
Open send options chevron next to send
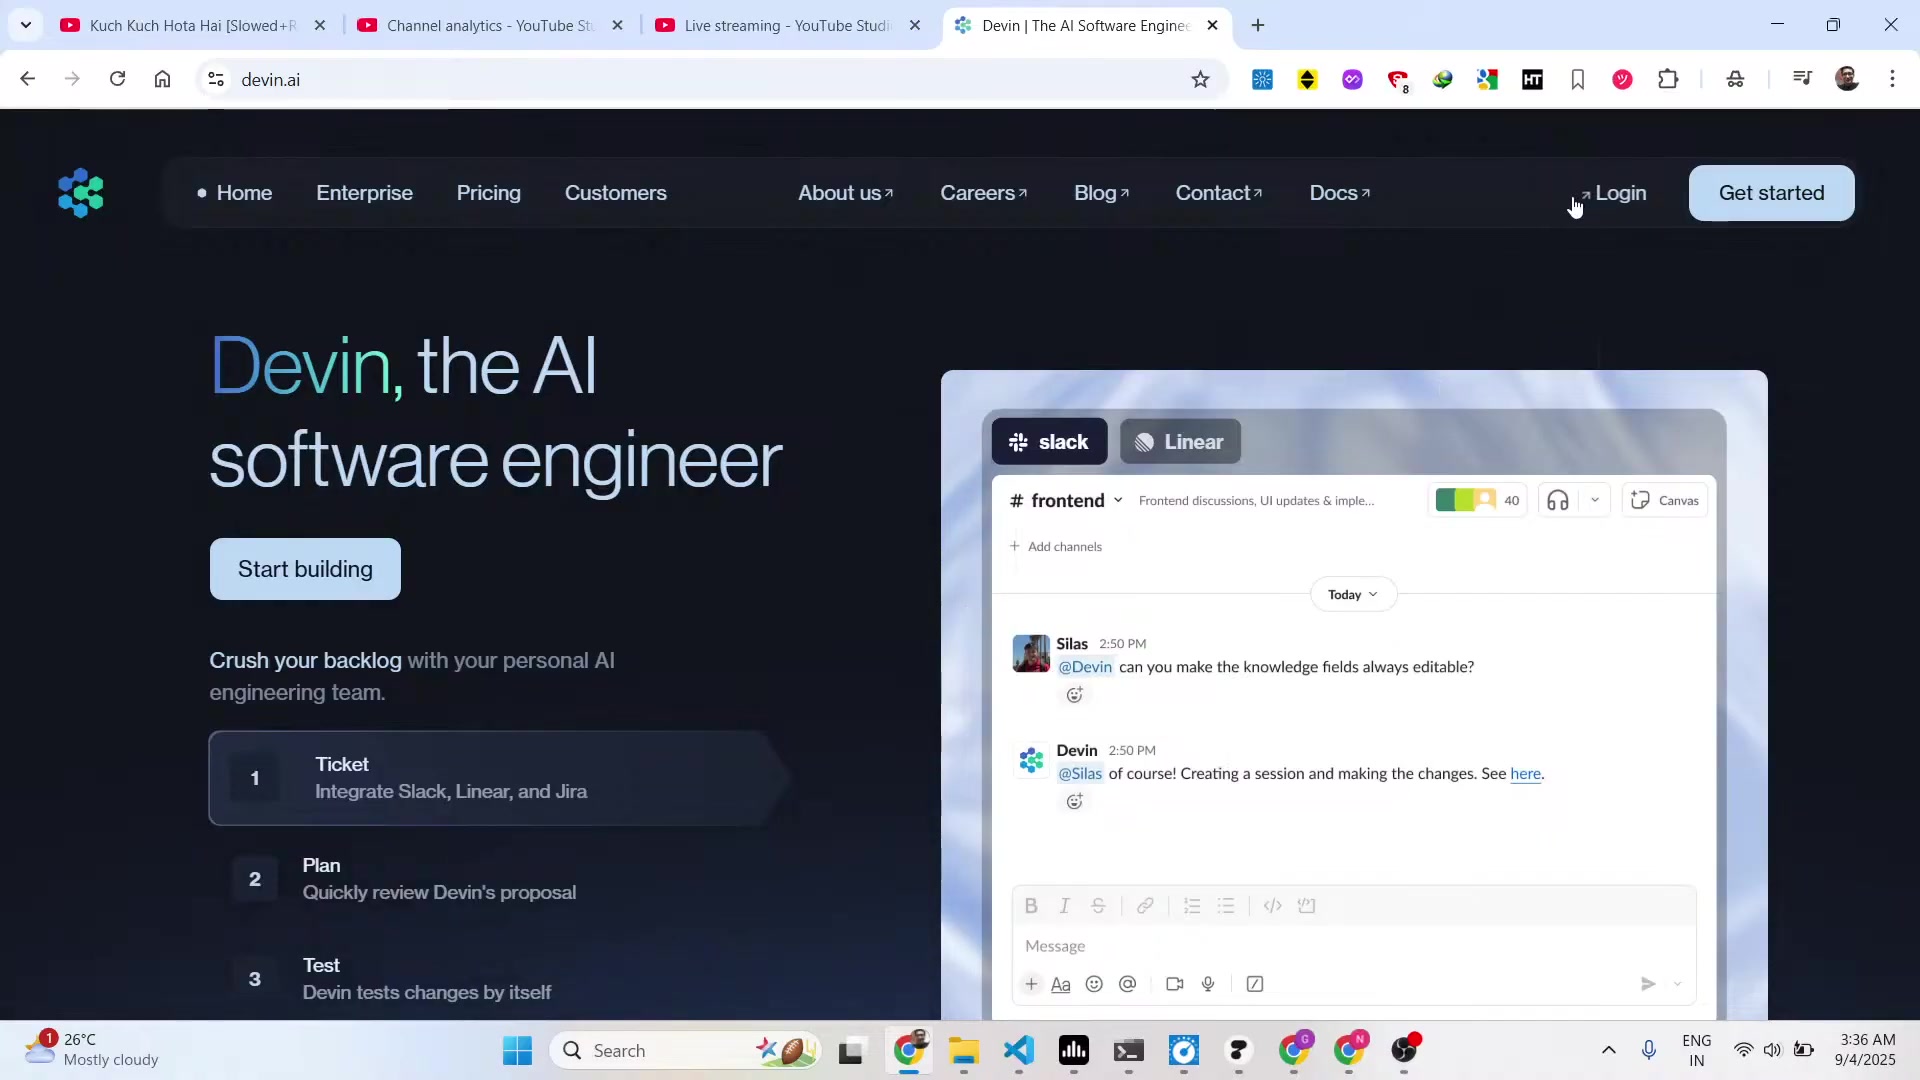click(1678, 984)
